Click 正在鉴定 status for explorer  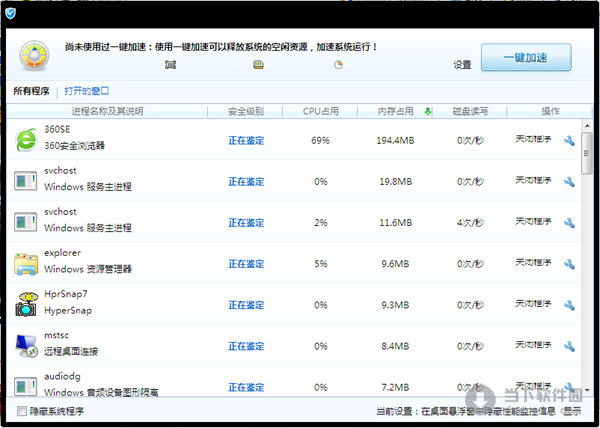[x=246, y=264]
